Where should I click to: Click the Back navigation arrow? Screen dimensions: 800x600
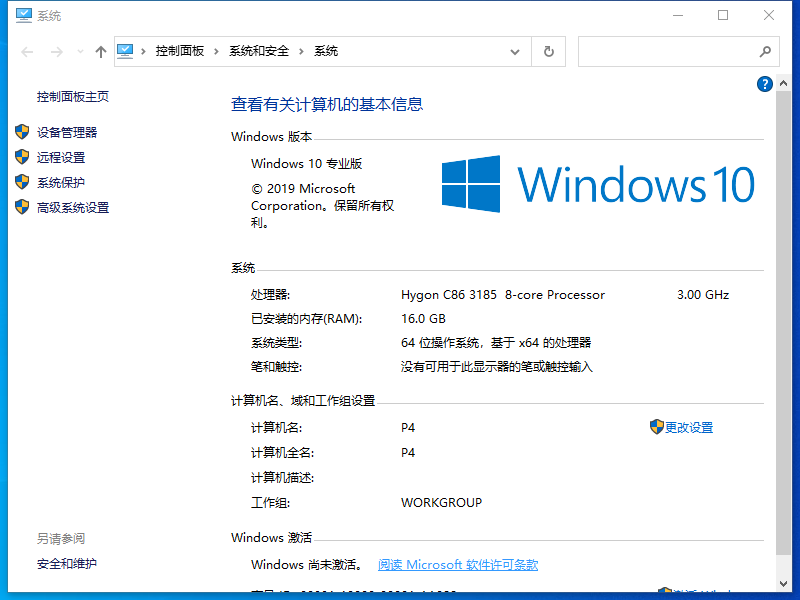point(27,52)
